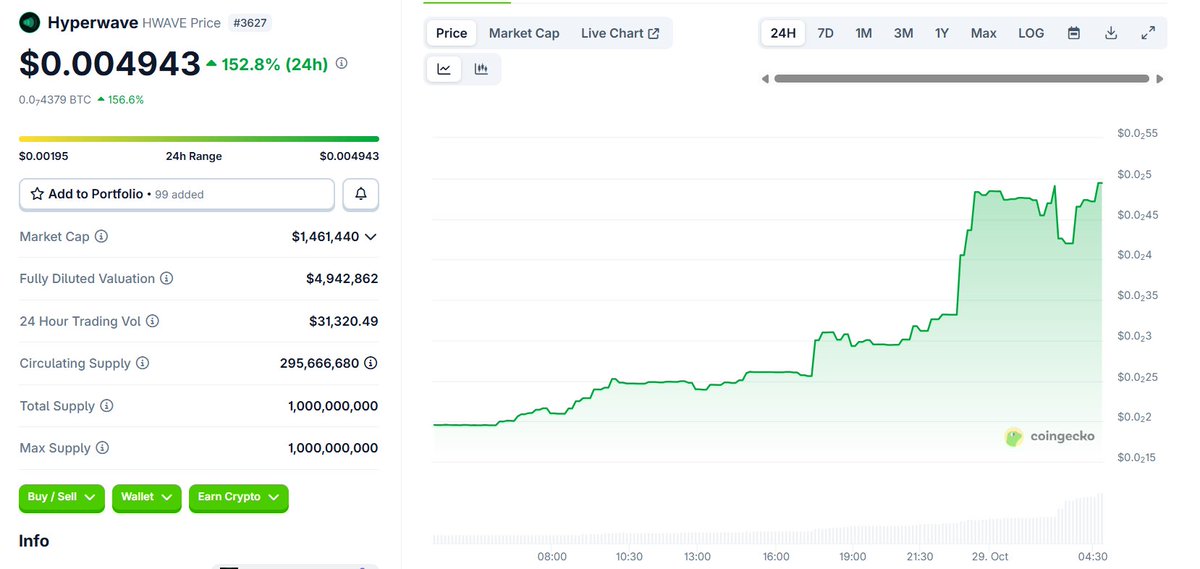Click the price alert bell icon

(x=361, y=194)
